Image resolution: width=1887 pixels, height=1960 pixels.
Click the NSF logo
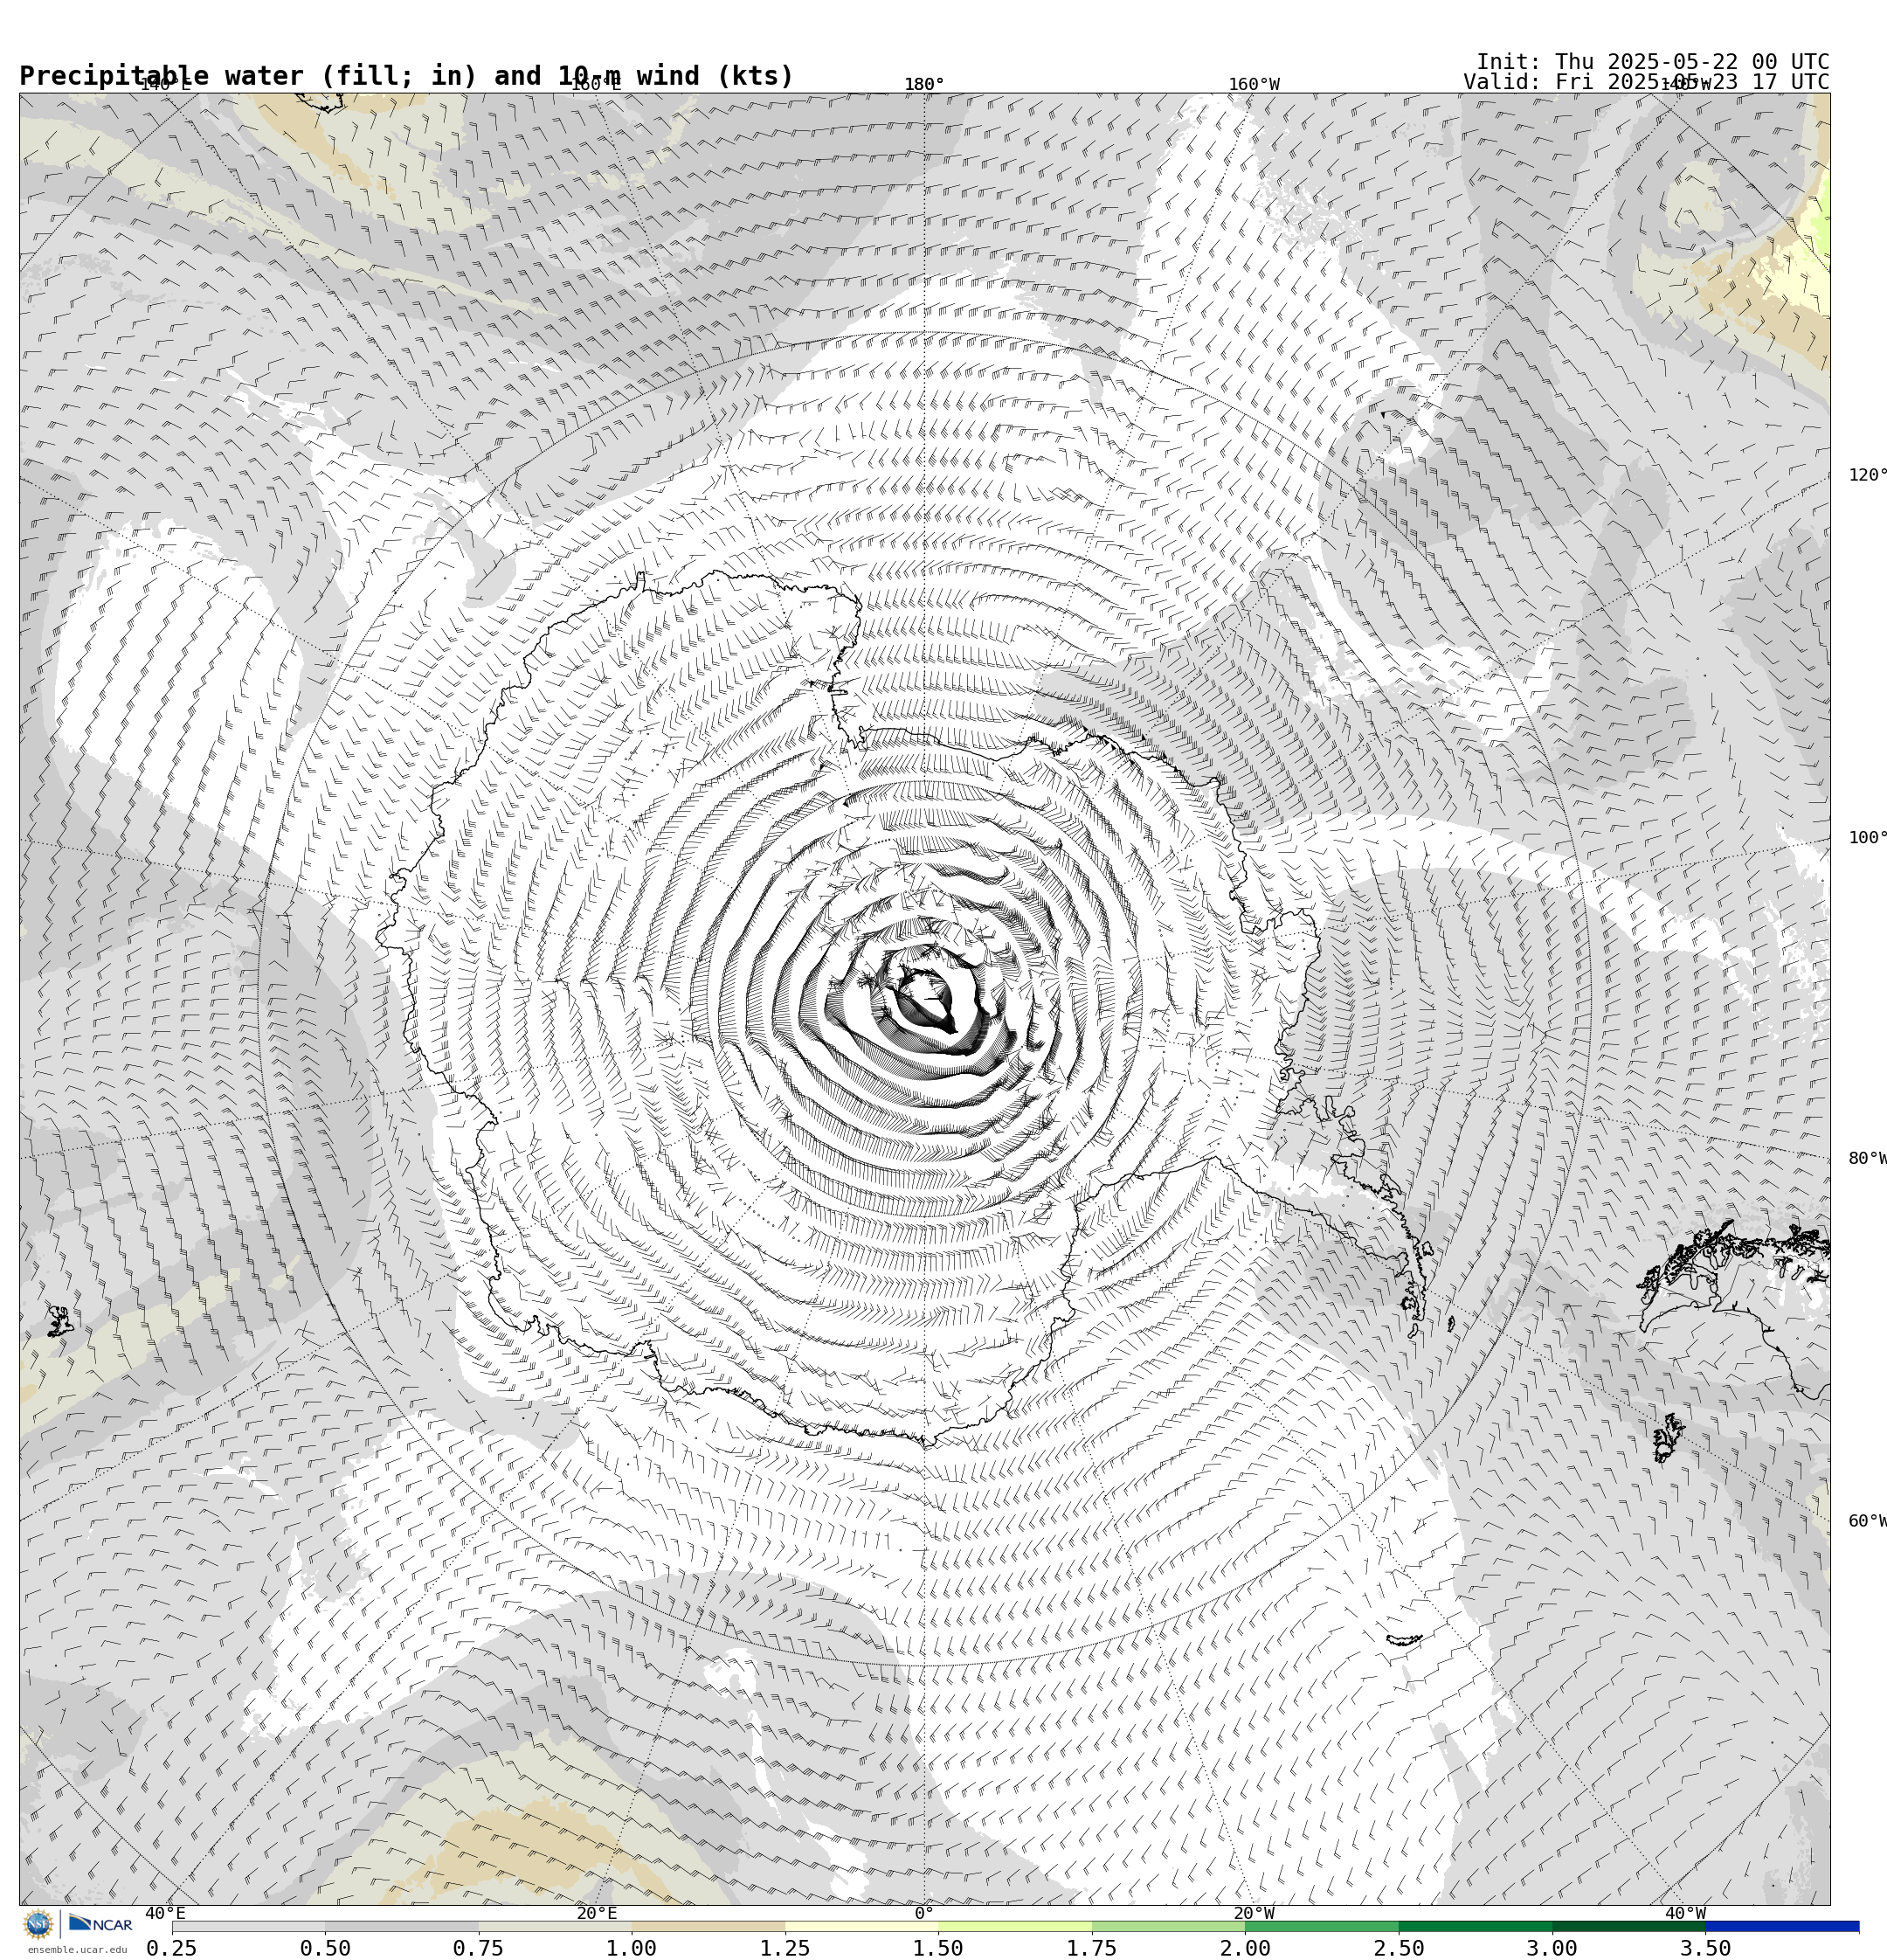coord(38,1923)
